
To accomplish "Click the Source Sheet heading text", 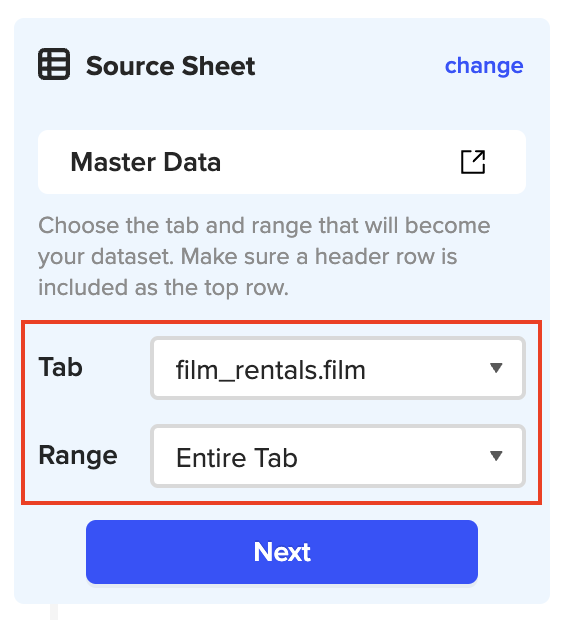I will 170,66.
